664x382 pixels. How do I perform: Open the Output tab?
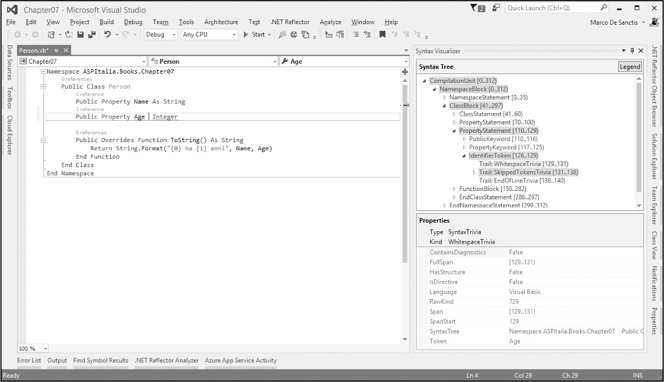point(57,360)
